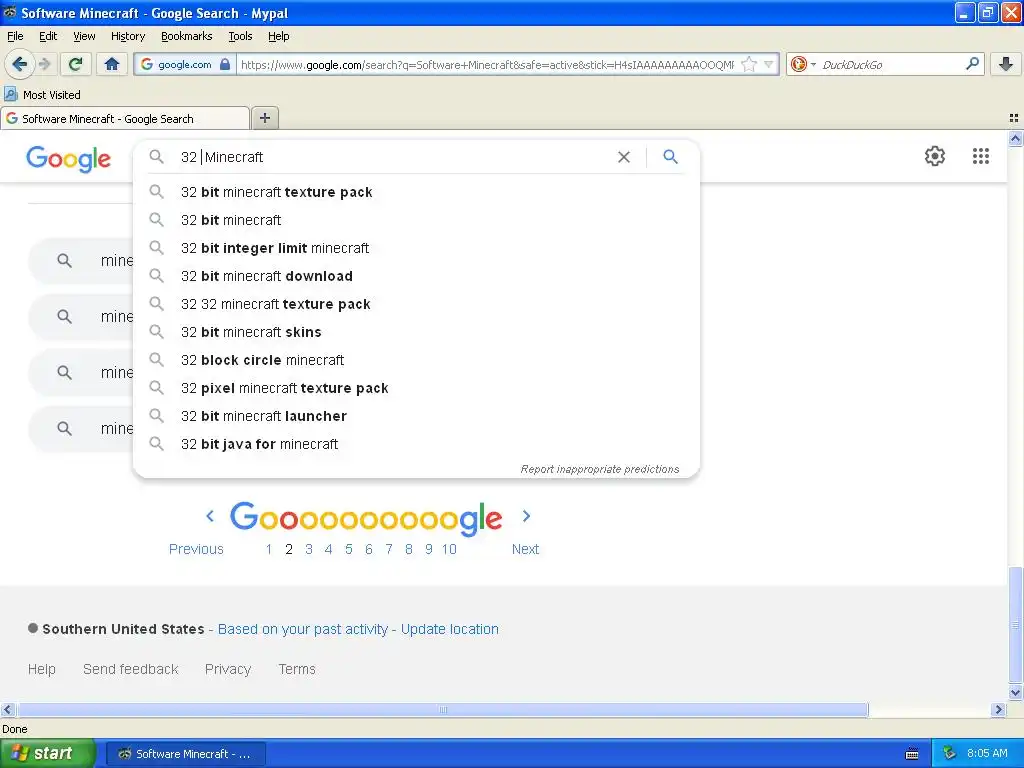Click the DuckDuckGo search magnifier icon
The image size is (1024, 768).
coord(972,64)
